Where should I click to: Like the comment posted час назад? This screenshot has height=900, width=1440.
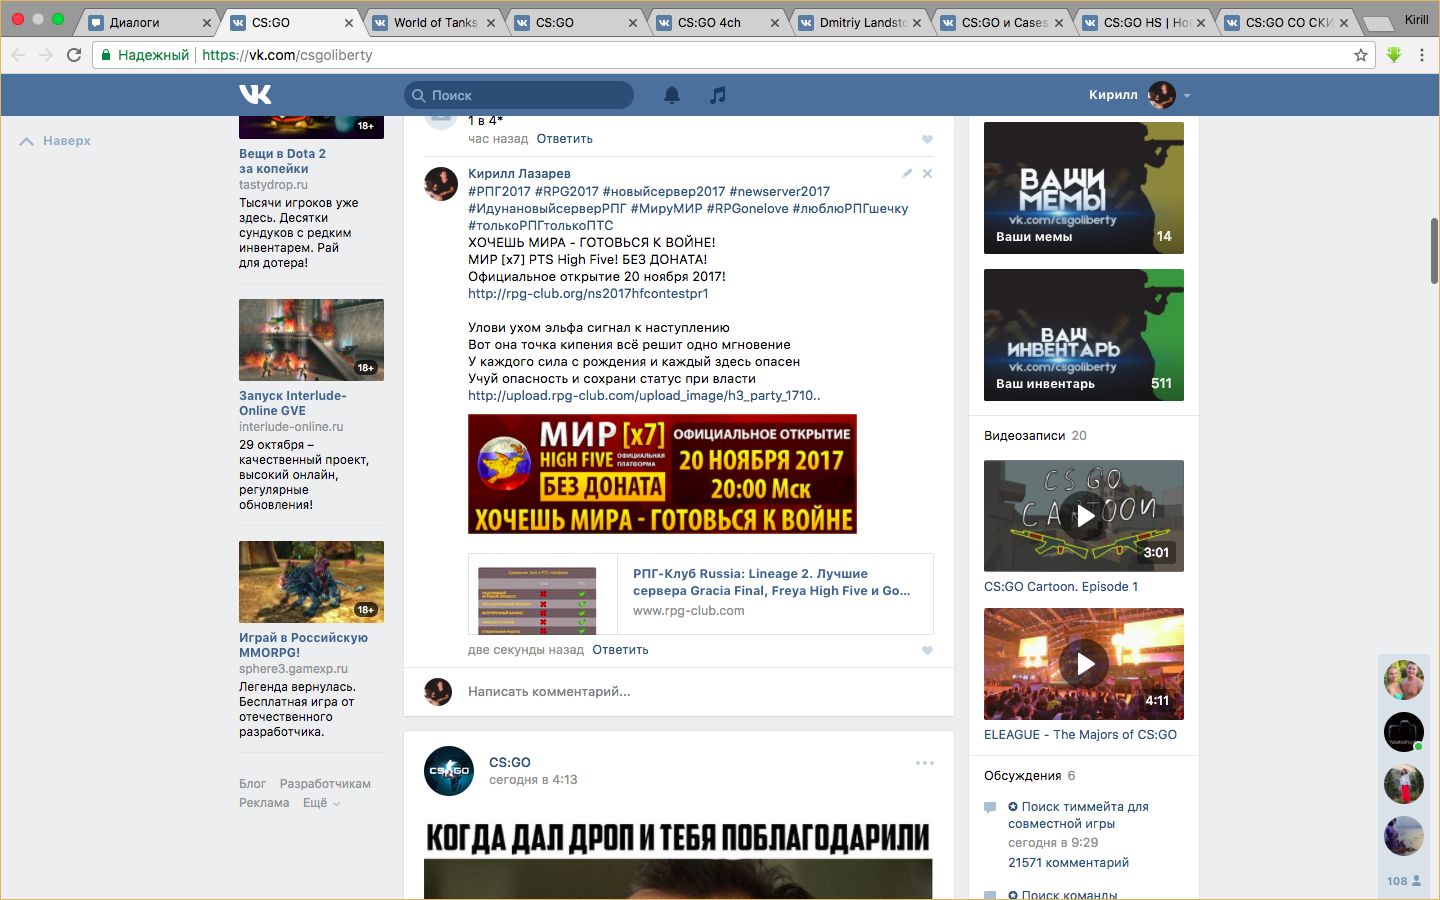pos(927,139)
